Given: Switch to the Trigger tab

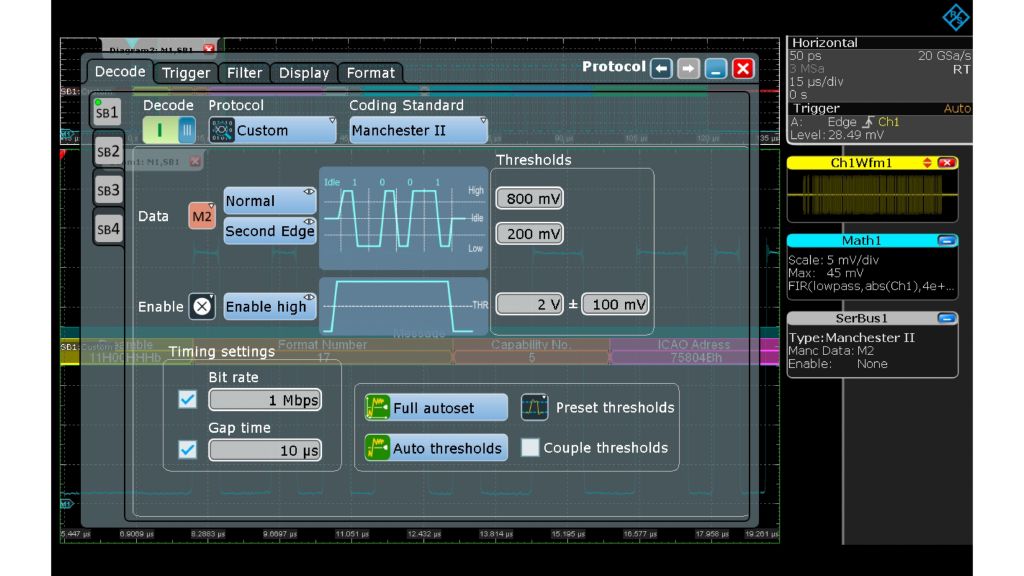Looking at the screenshot, I should pyautogui.click(x=186, y=73).
